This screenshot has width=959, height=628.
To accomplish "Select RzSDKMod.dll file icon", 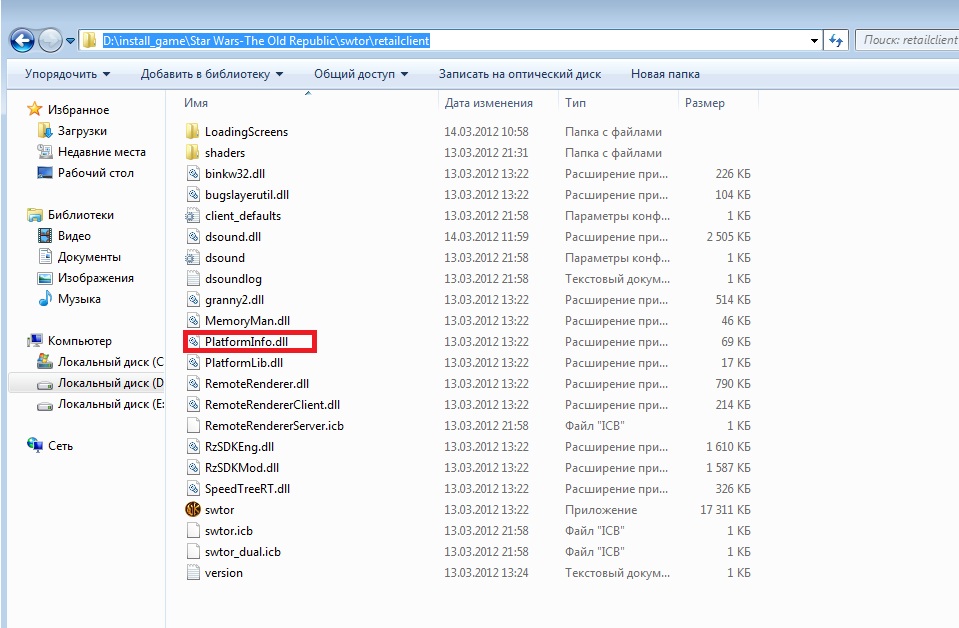I will pyautogui.click(x=193, y=467).
